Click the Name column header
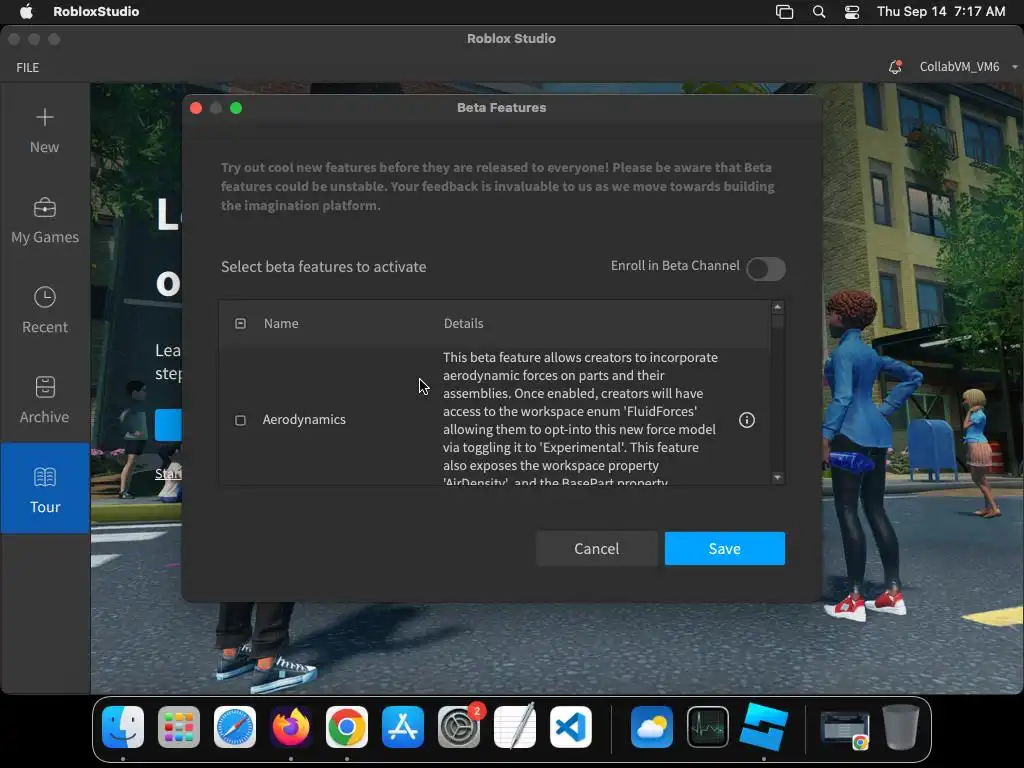This screenshot has width=1024, height=768. (x=281, y=323)
